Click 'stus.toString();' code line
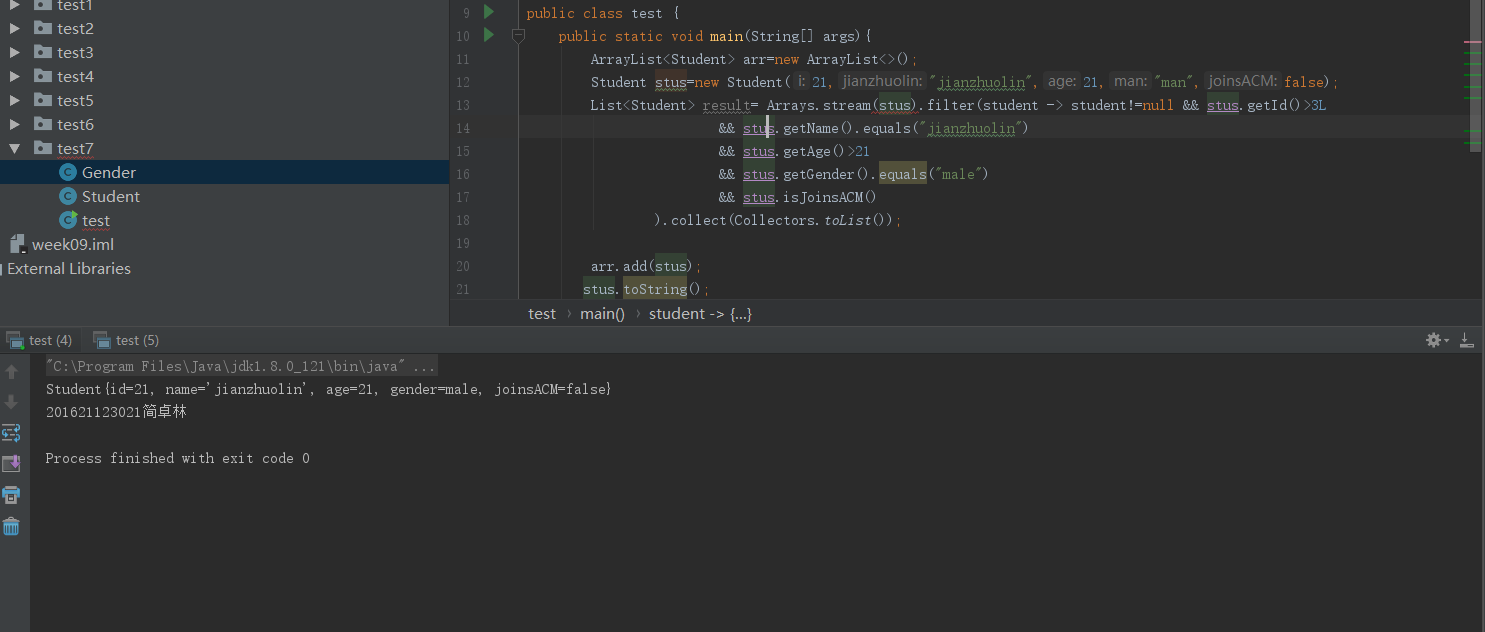Screen dimensions: 1485x632 [646, 289]
